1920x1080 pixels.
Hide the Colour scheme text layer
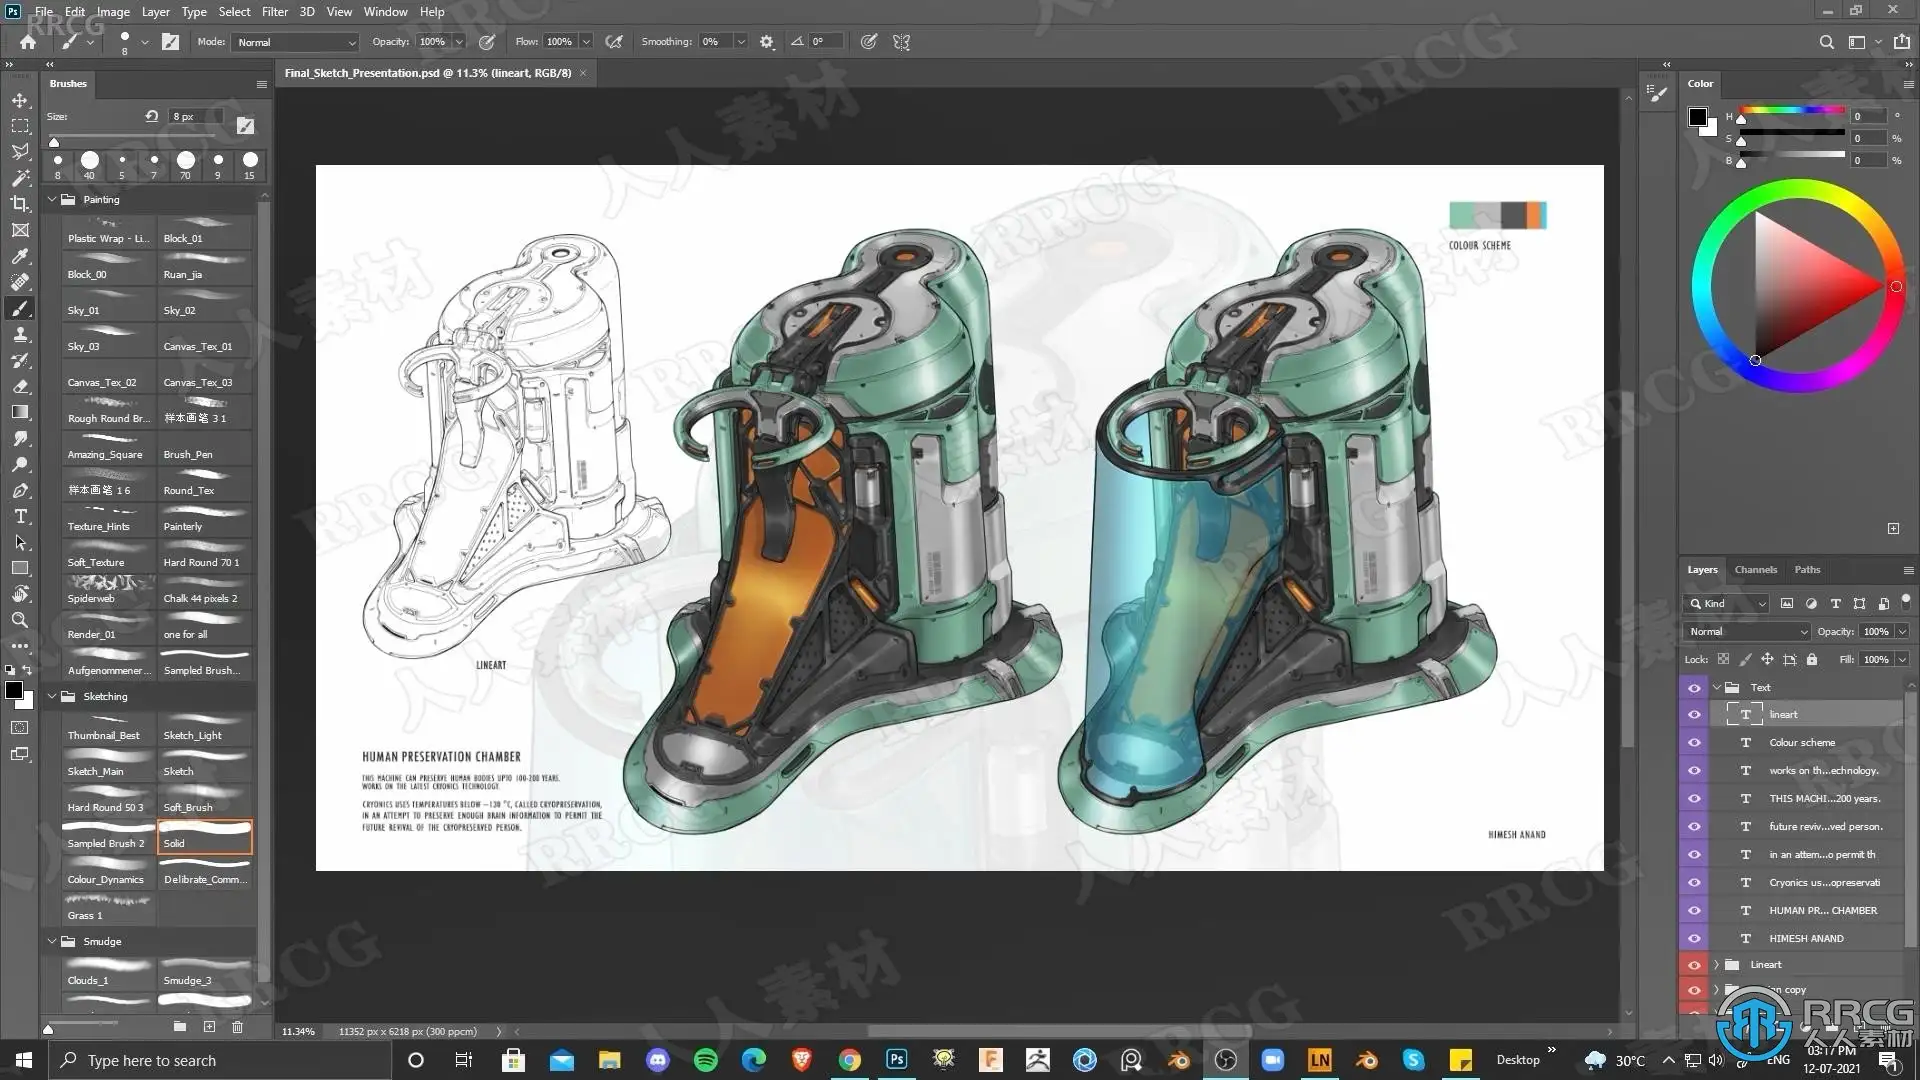point(1694,742)
